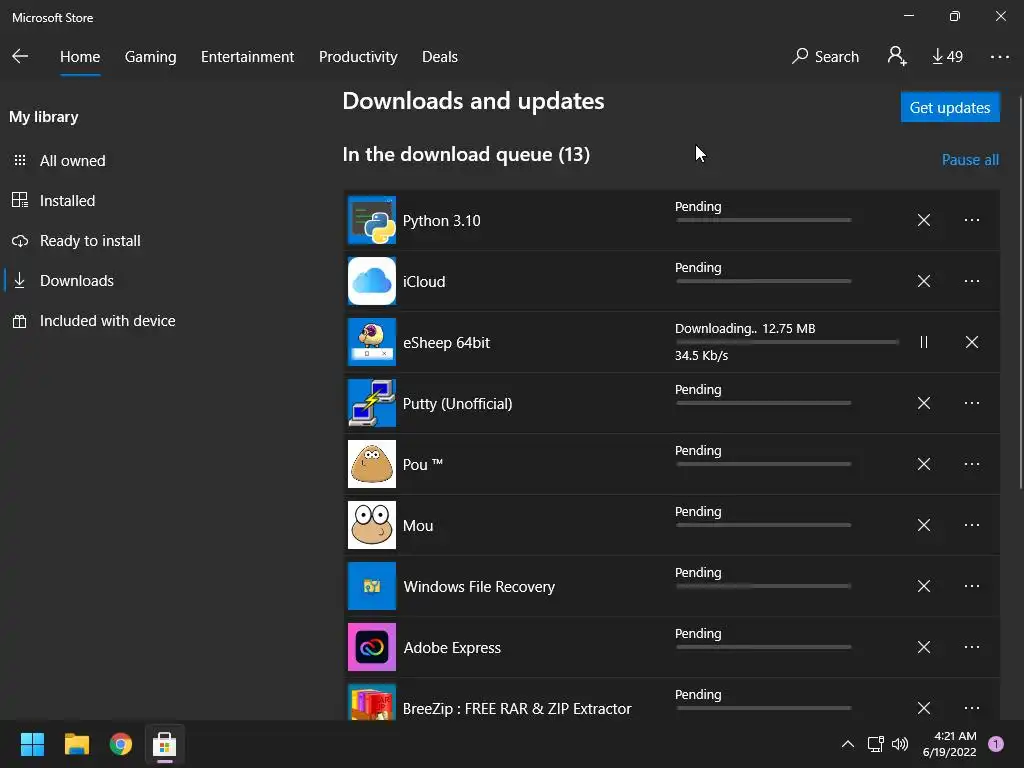Open the Pou app icon
The height and width of the screenshot is (768, 1024).
(x=372, y=464)
